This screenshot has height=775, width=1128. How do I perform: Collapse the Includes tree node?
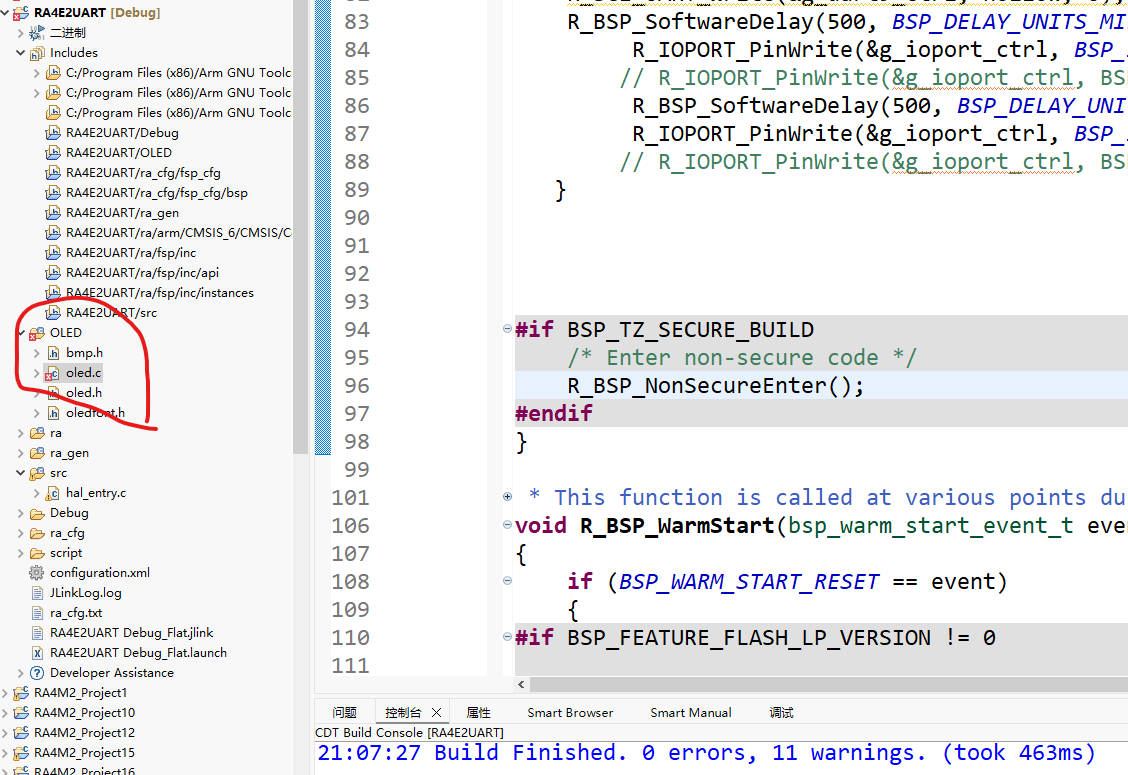tap(20, 53)
